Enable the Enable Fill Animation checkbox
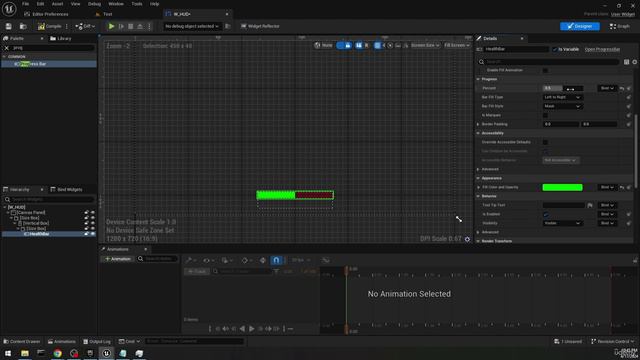640x360 pixels. (545, 70)
